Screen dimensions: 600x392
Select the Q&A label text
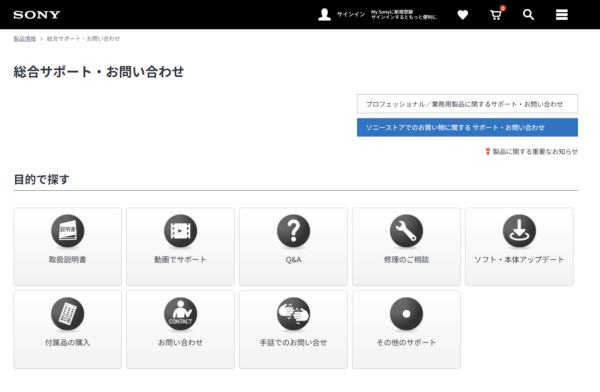coord(293,260)
